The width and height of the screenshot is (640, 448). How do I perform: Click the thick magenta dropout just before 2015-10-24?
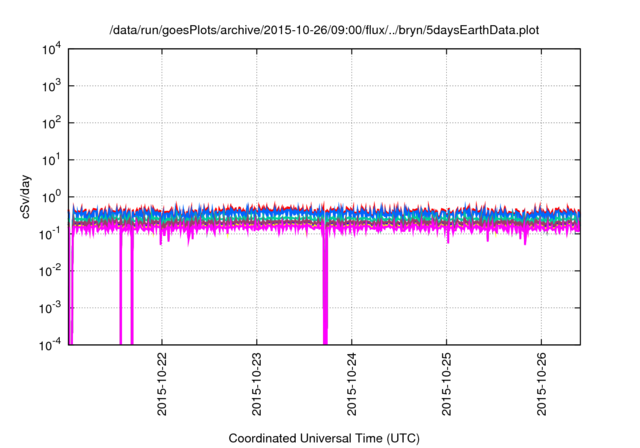tap(325, 286)
